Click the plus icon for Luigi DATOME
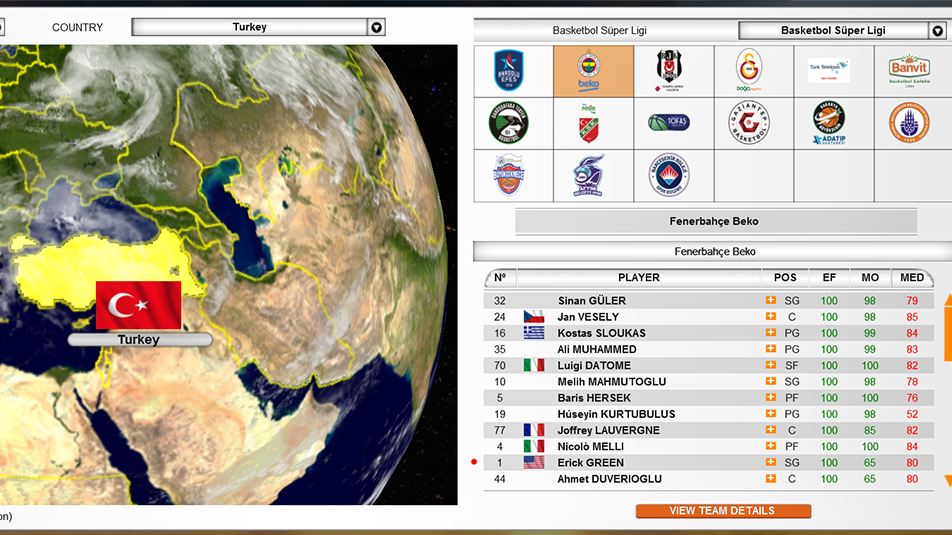 [770, 365]
